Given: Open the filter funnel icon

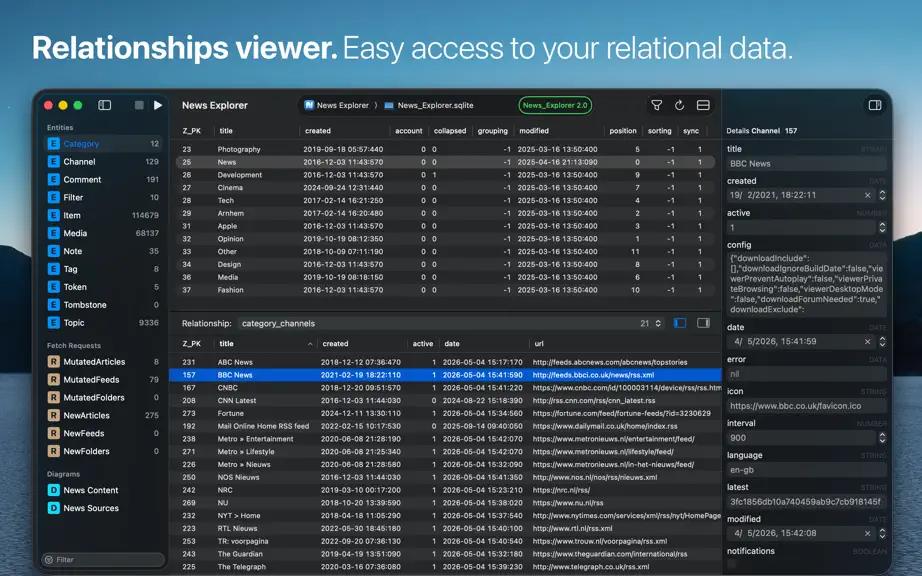Looking at the screenshot, I should point(656,105).
